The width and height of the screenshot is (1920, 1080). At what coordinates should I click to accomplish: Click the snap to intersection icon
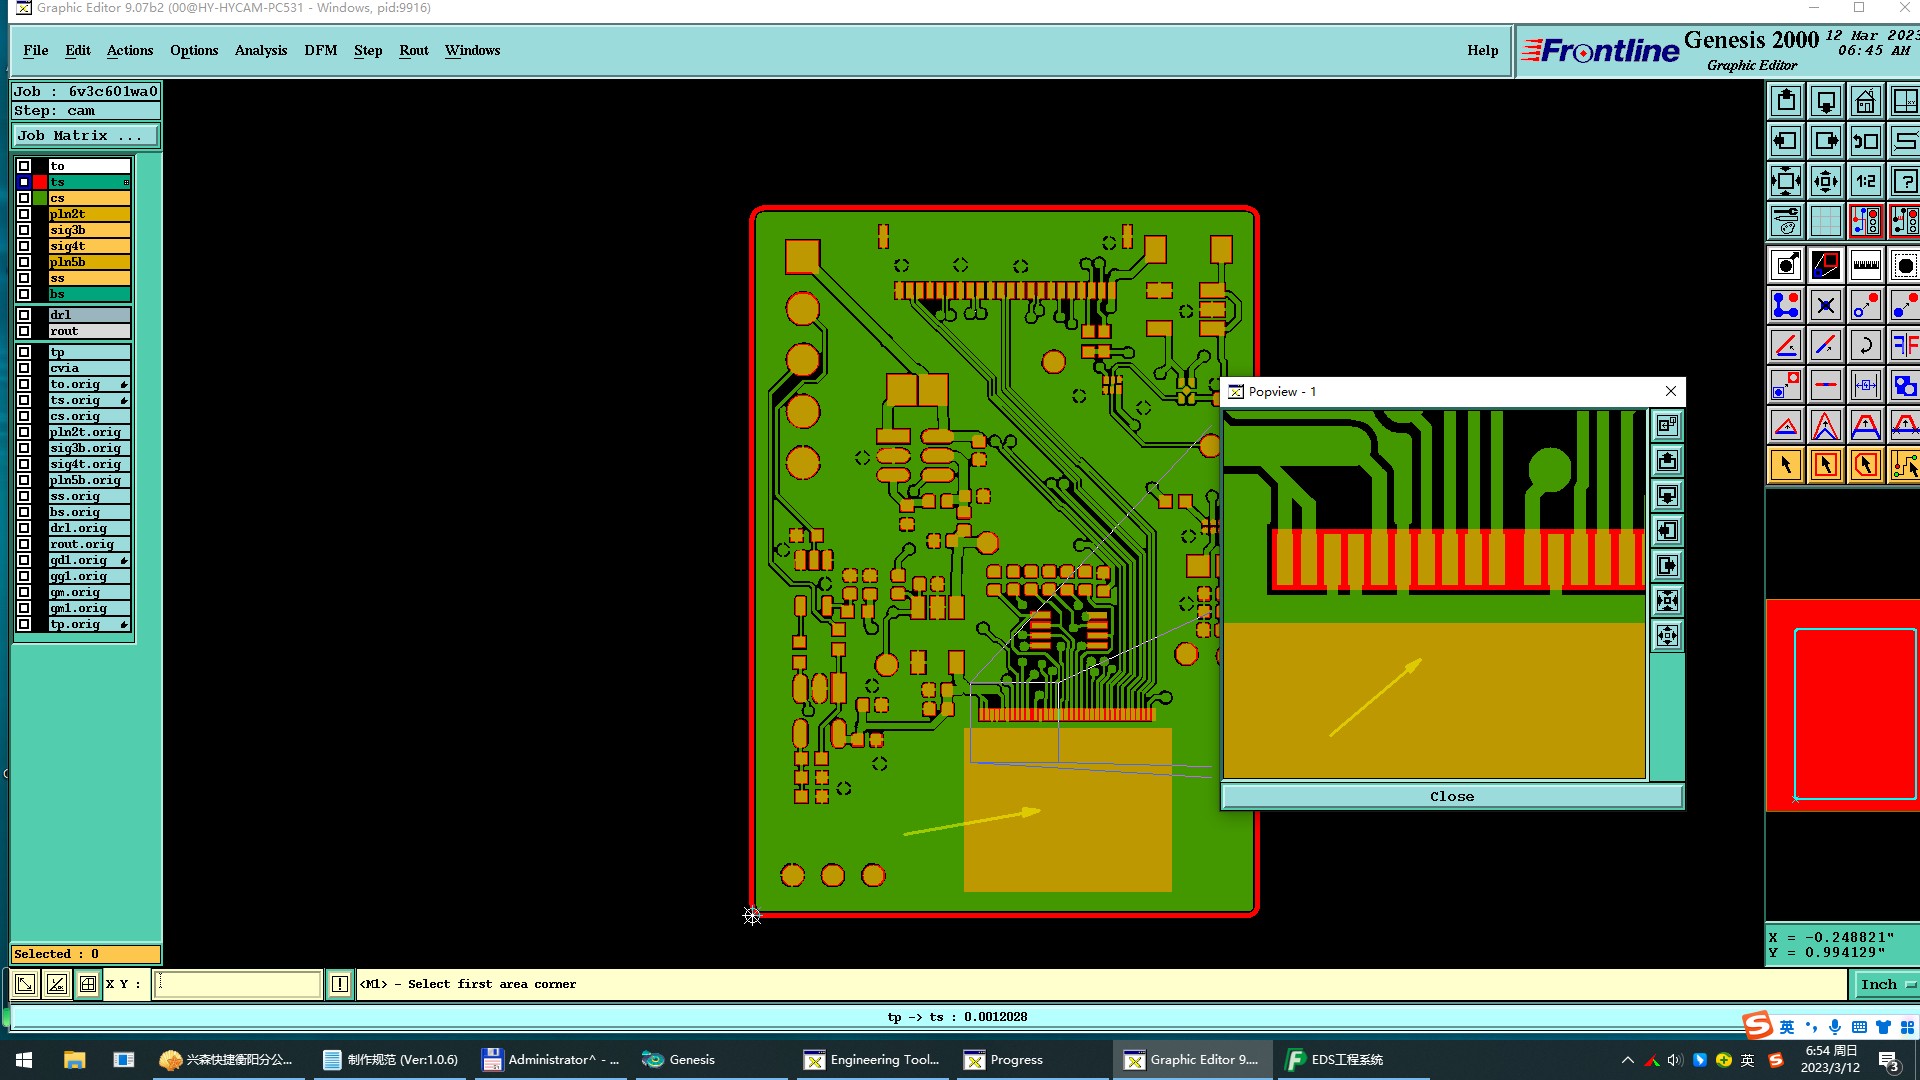[1825, 305]
